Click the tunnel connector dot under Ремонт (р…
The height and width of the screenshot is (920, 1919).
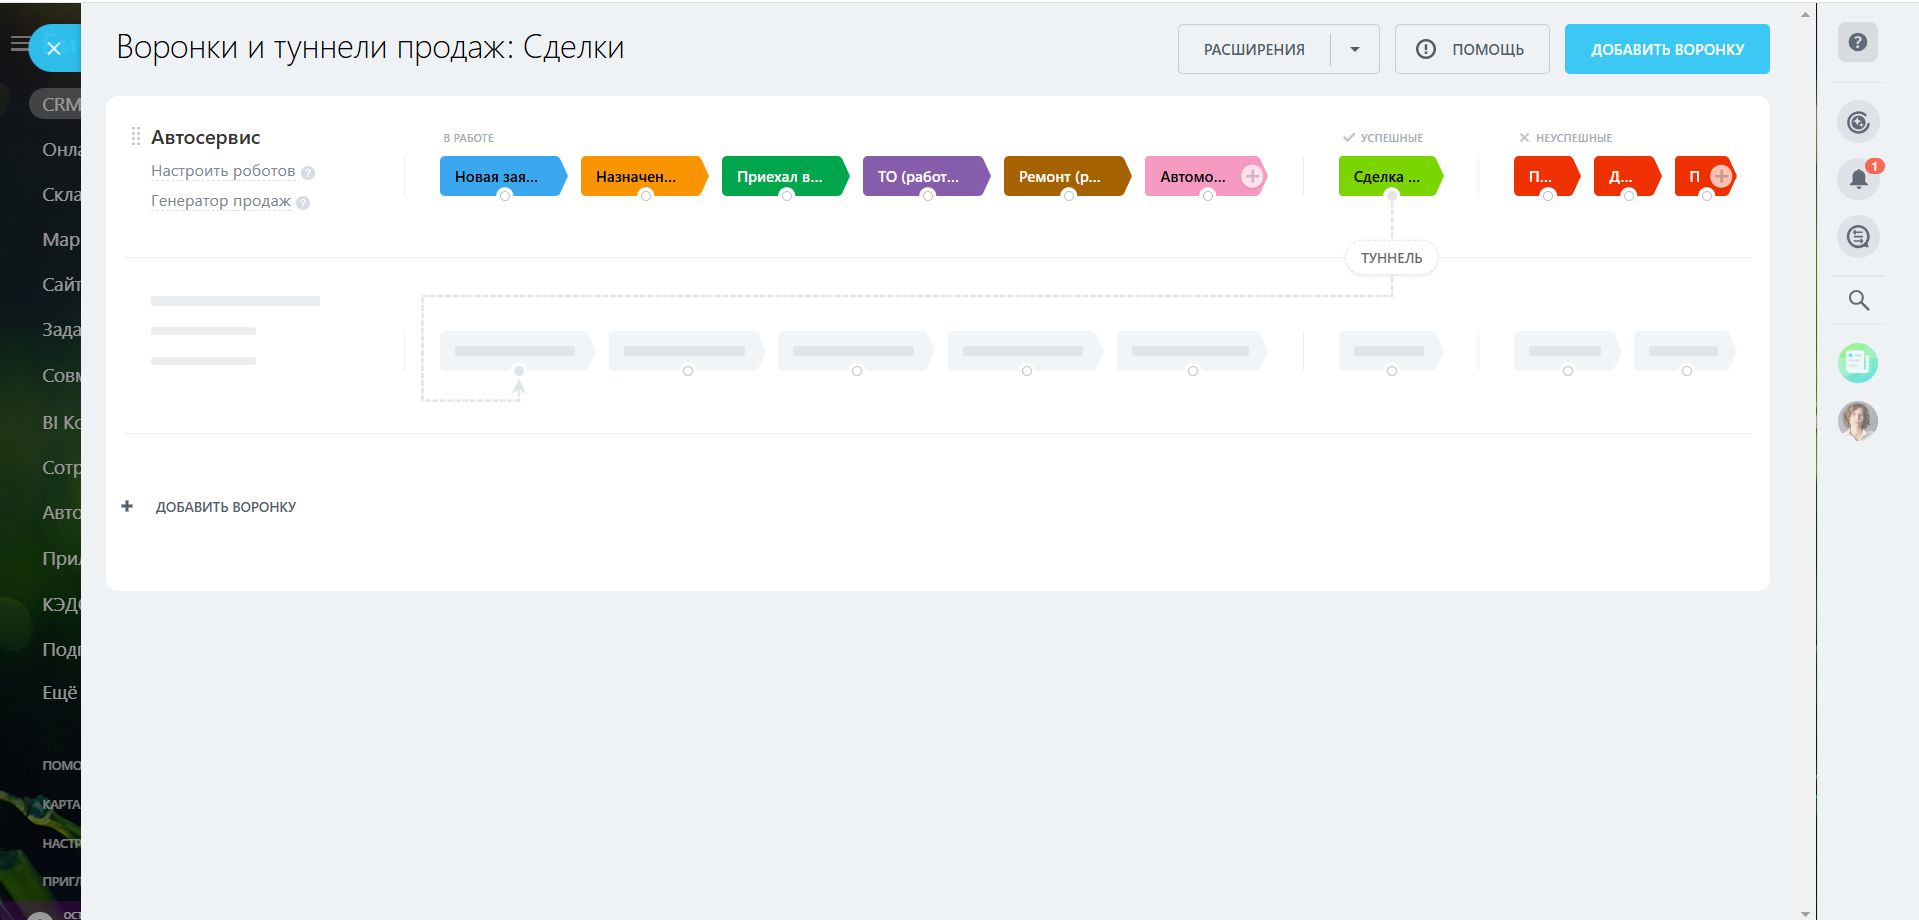click(x=1069, y=195)
